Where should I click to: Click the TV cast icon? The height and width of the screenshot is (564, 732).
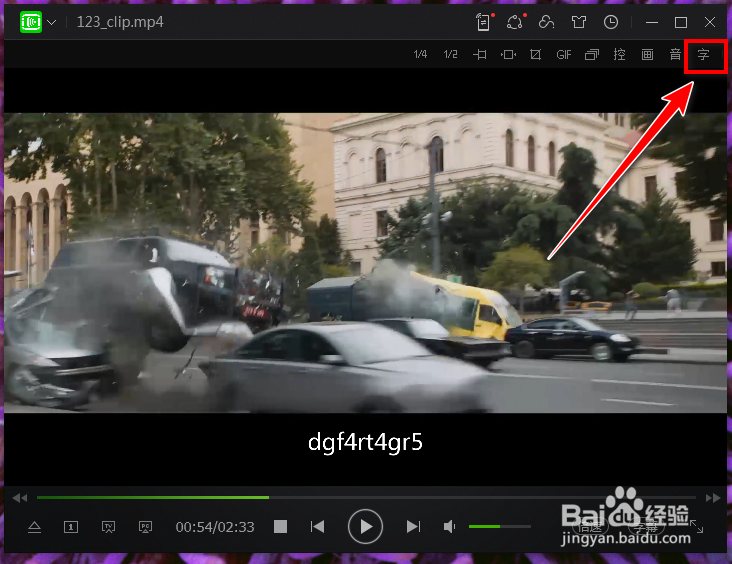(108, 527)
